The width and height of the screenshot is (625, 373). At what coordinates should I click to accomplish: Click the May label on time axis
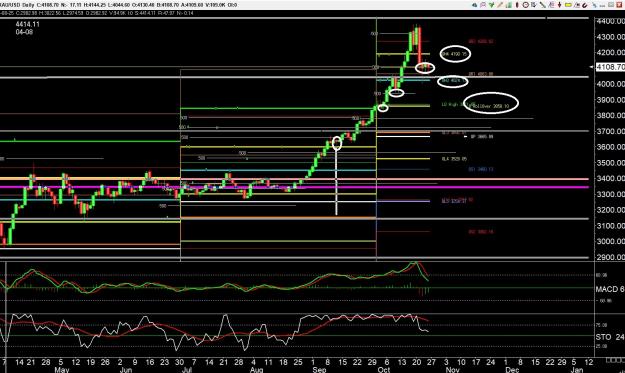tap(62, 370)
